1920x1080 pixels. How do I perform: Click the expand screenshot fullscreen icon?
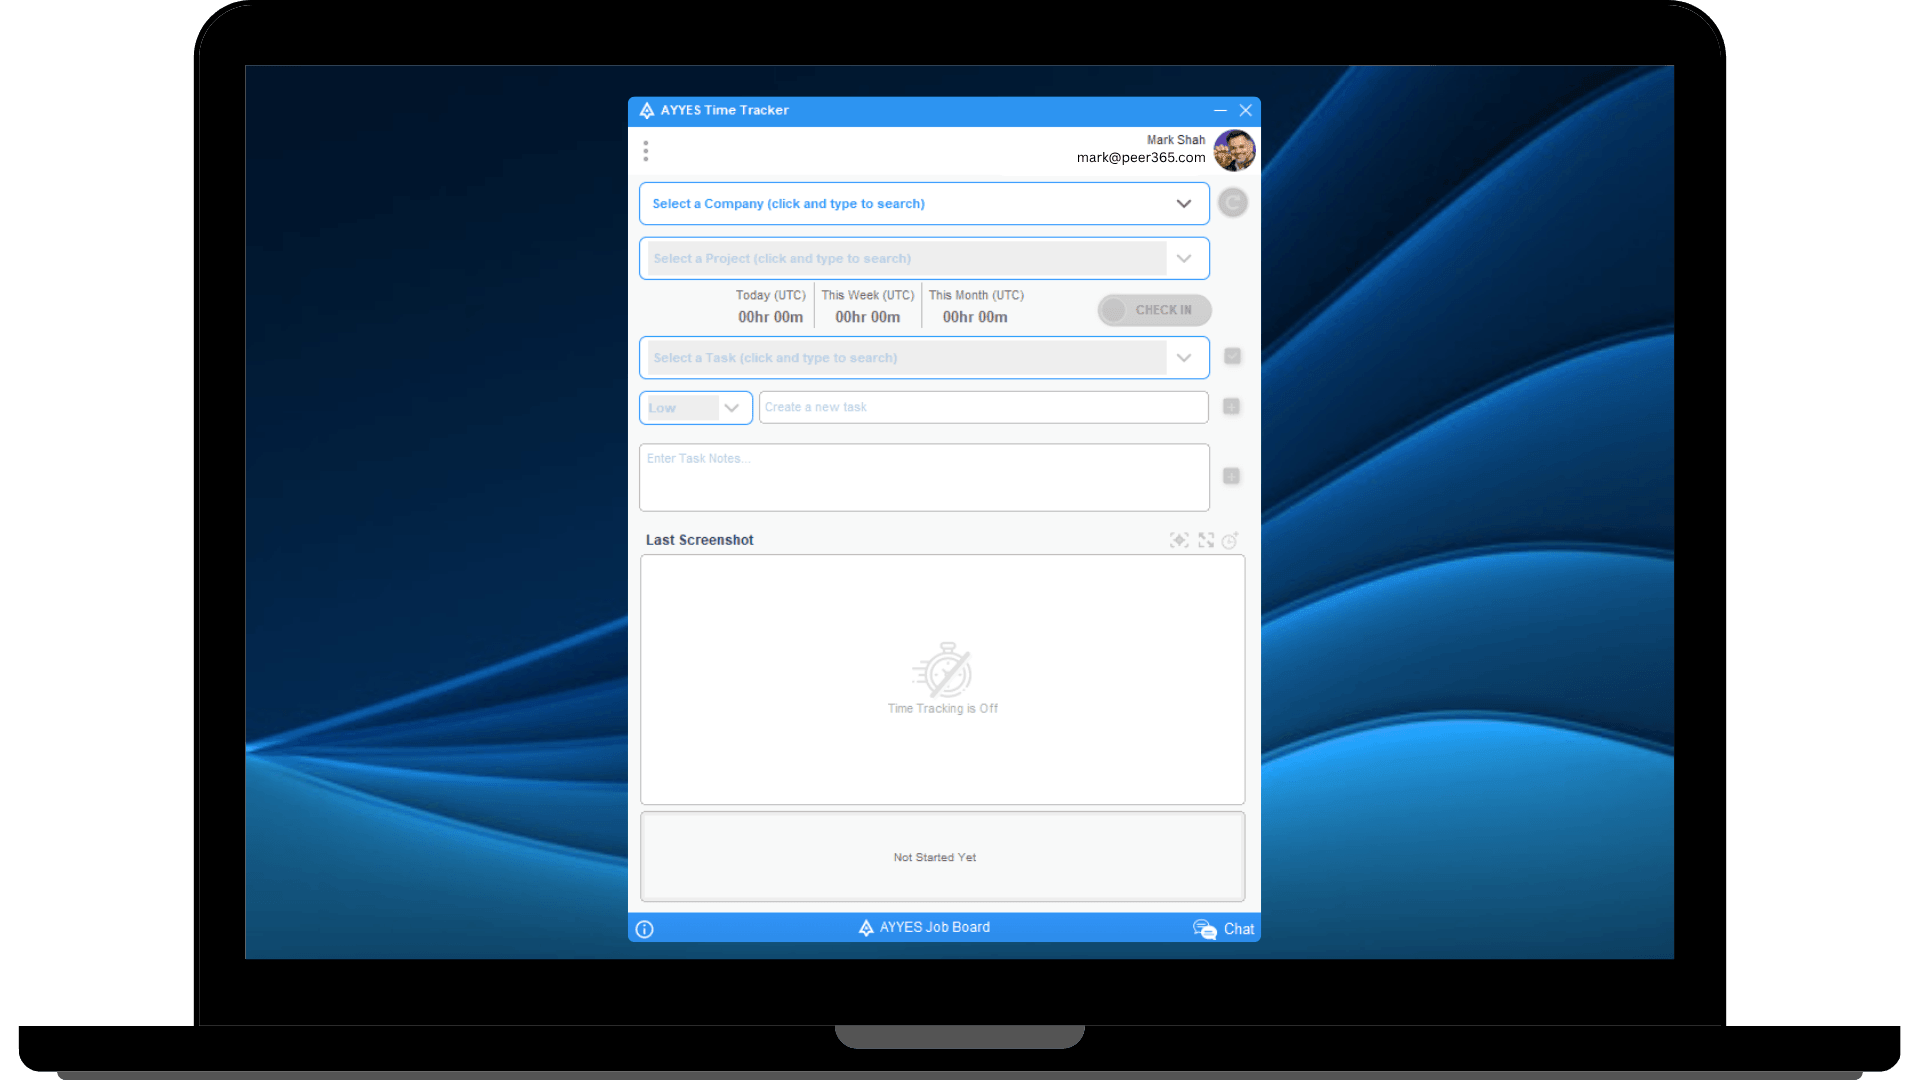coord(1206,540)
